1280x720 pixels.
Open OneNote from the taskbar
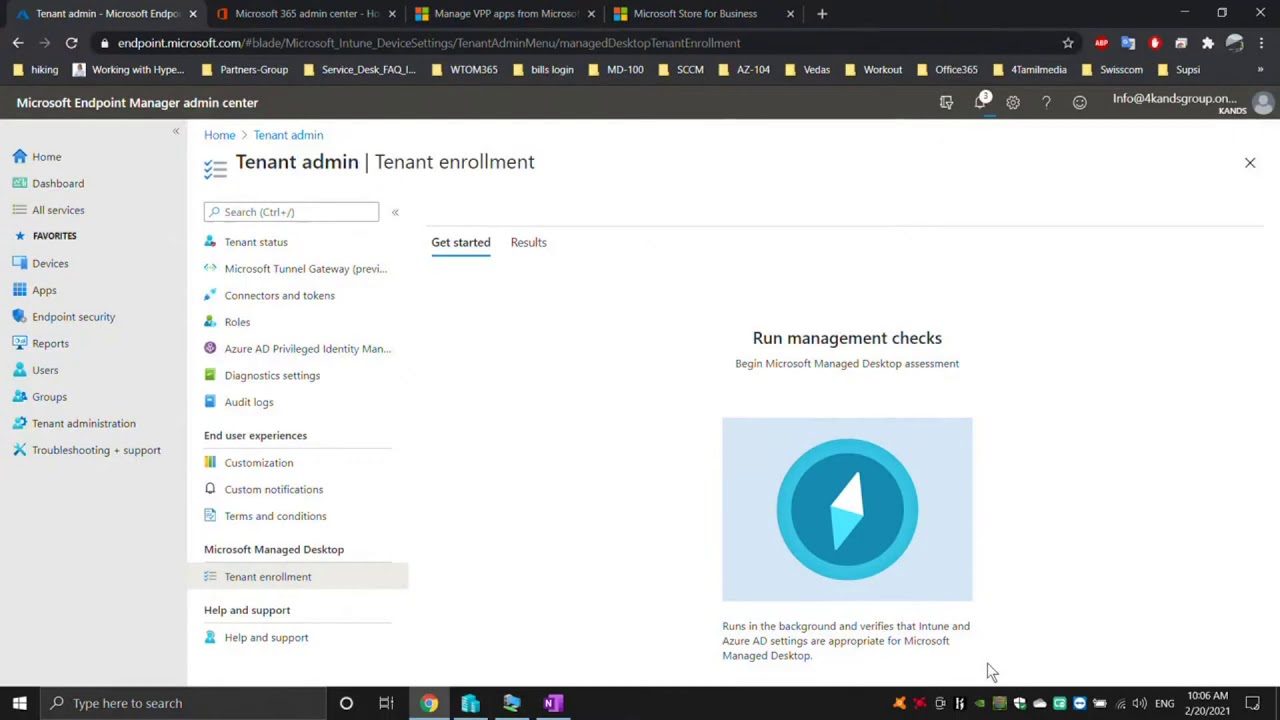coord(553,703)
